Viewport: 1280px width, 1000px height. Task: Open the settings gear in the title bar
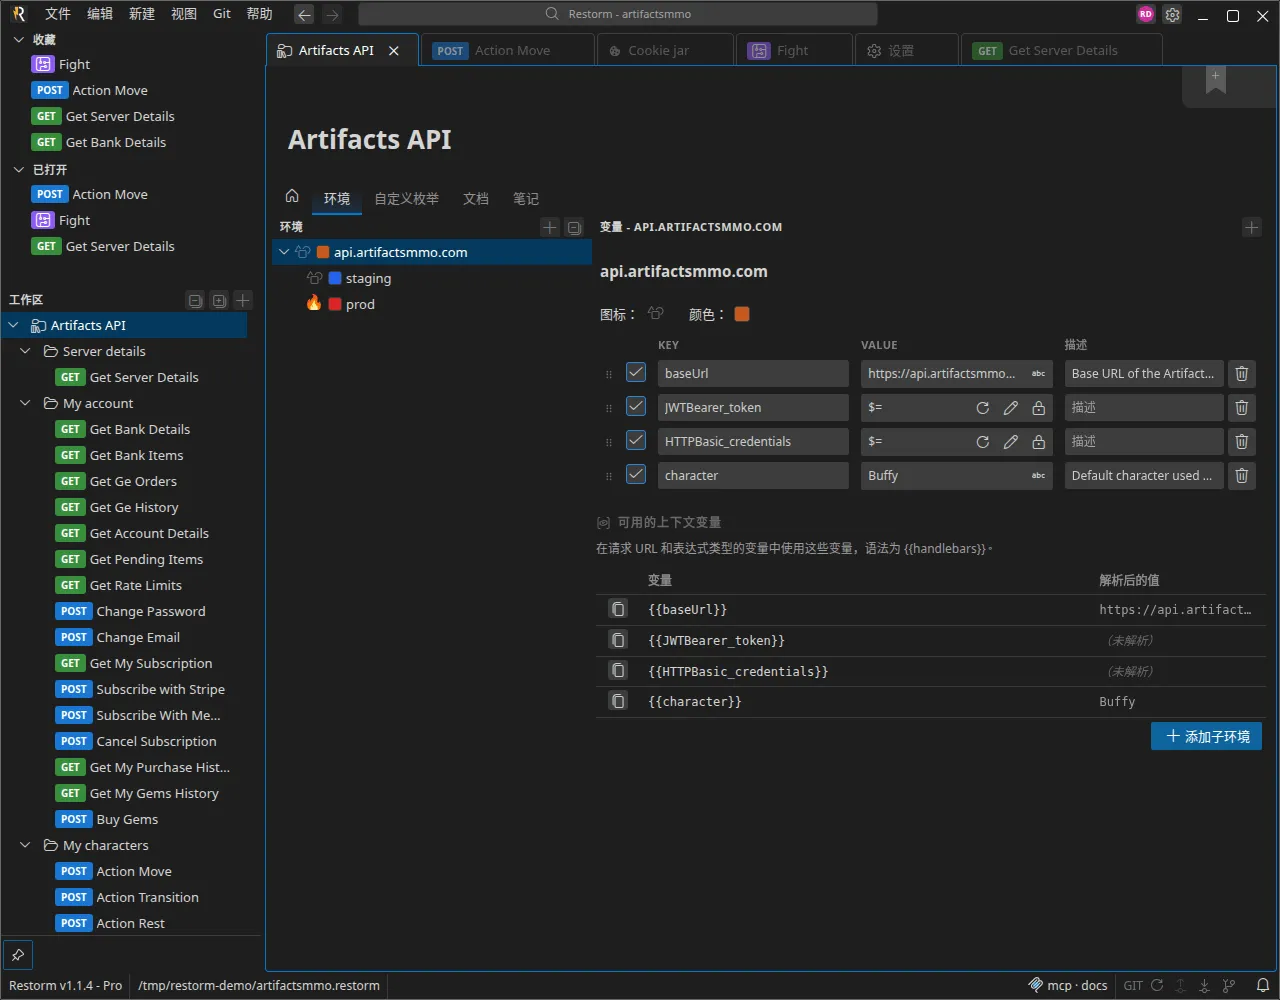pos(1172,15)
